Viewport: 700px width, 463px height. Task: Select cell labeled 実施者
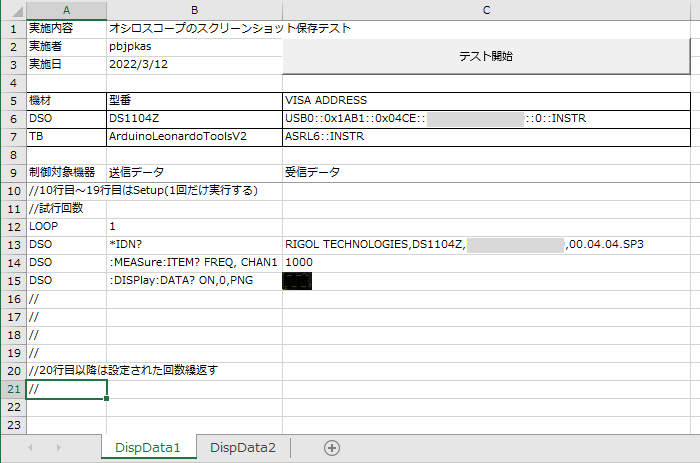pos(67,47)
